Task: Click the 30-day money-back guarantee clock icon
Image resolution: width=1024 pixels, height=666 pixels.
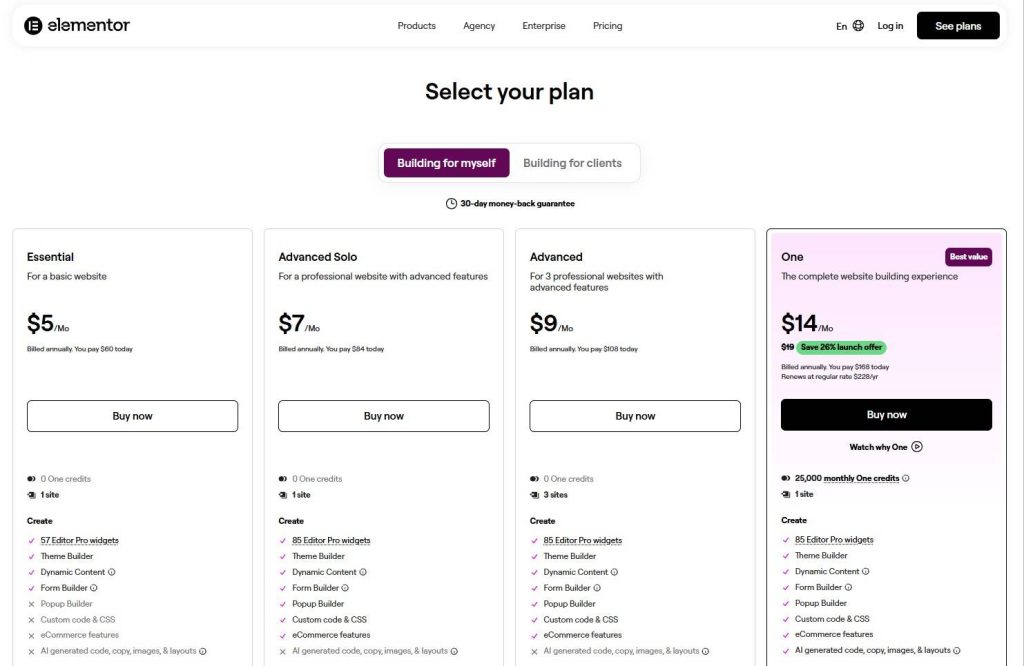Action: click(x=452, y=202)
